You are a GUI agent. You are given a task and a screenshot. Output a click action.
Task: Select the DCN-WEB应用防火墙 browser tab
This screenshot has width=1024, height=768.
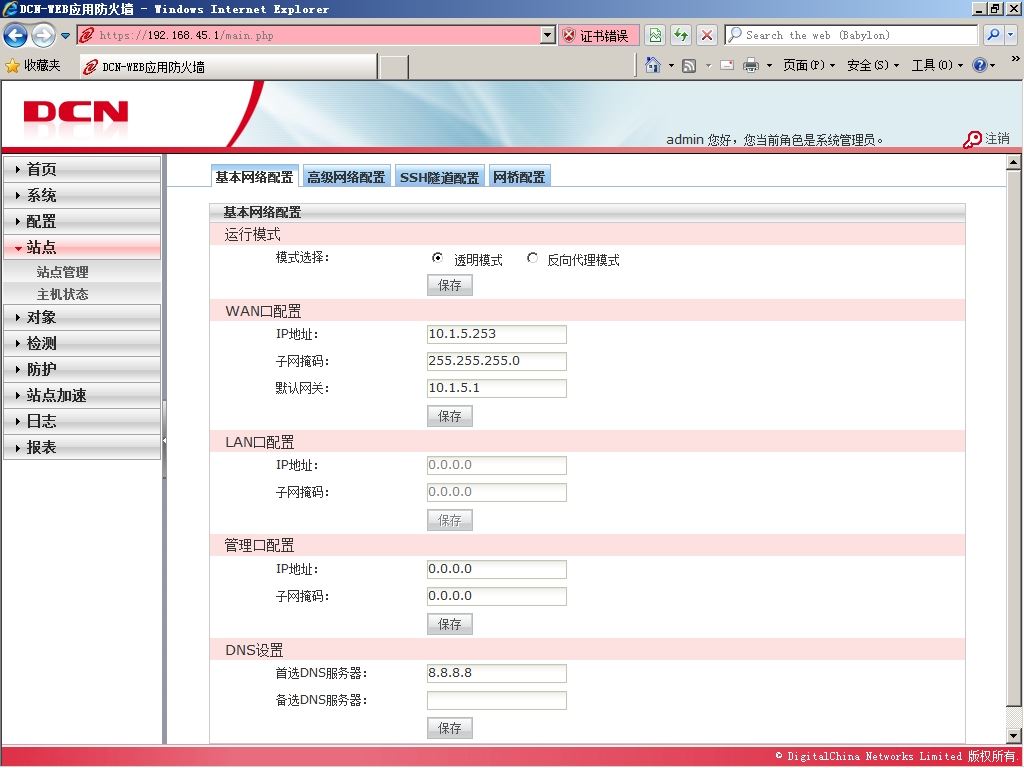228,66
